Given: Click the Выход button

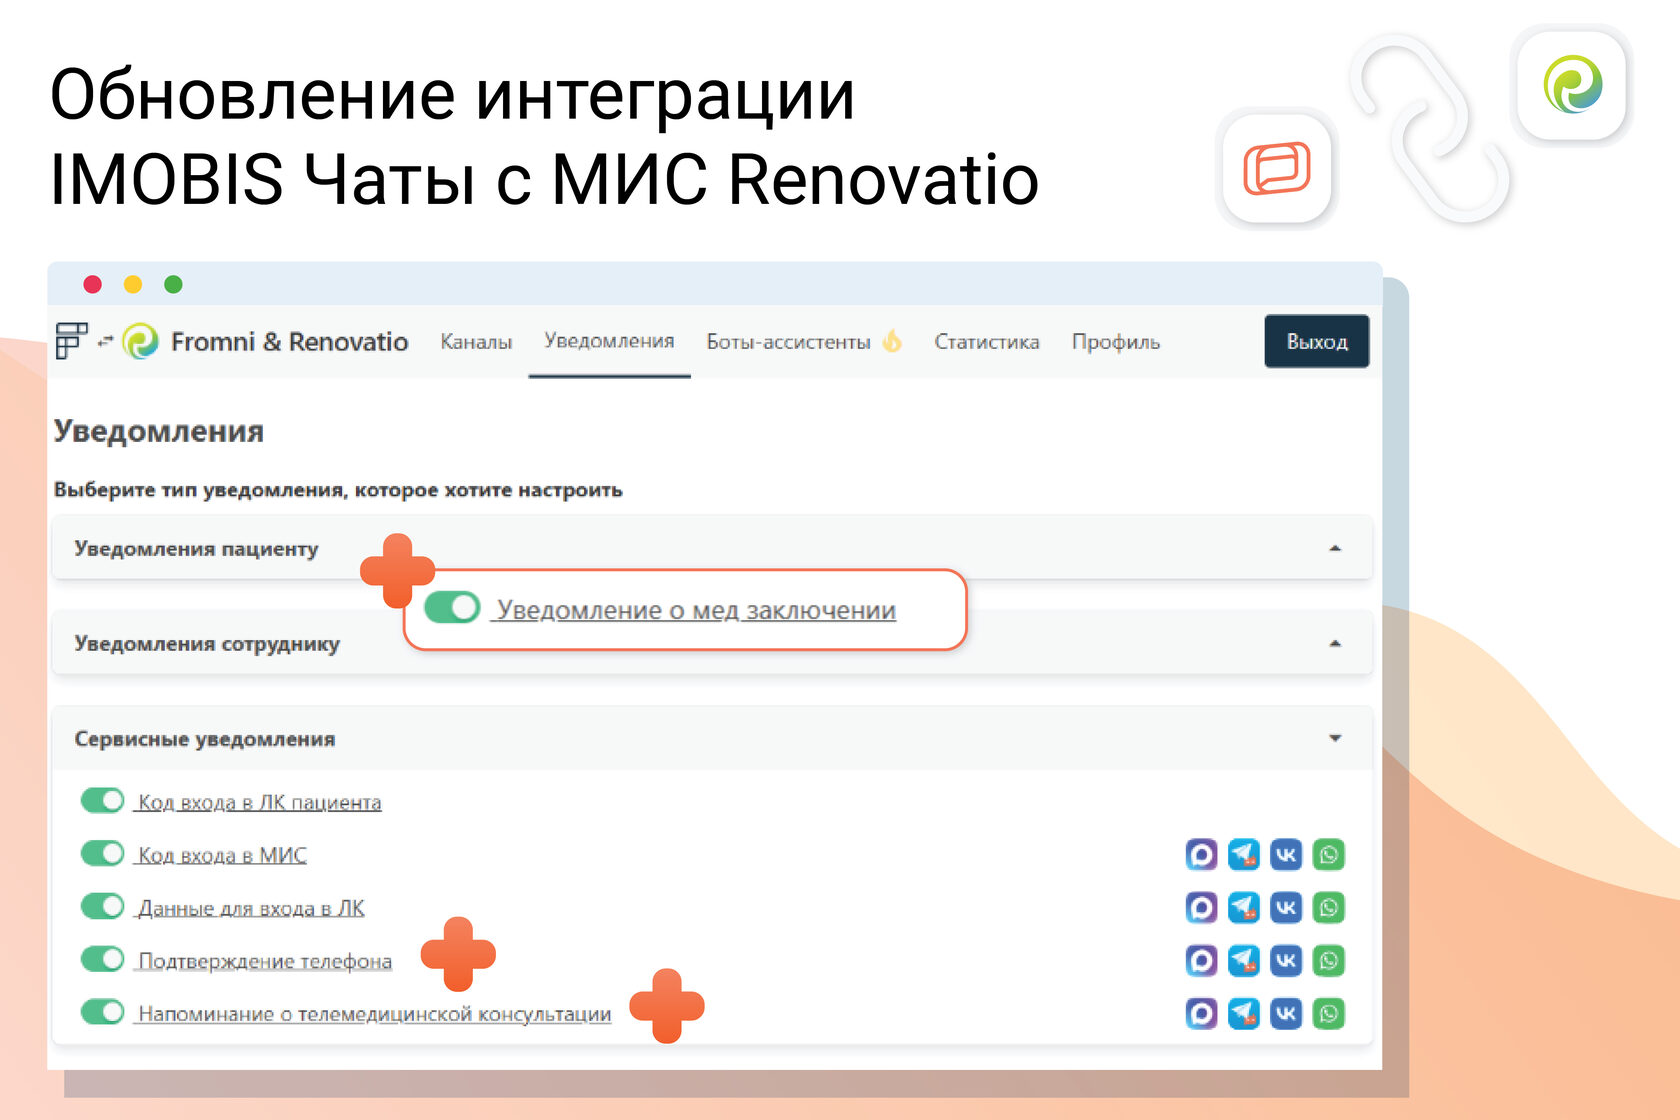Looking at the screenshot, I should (1317, 342).
